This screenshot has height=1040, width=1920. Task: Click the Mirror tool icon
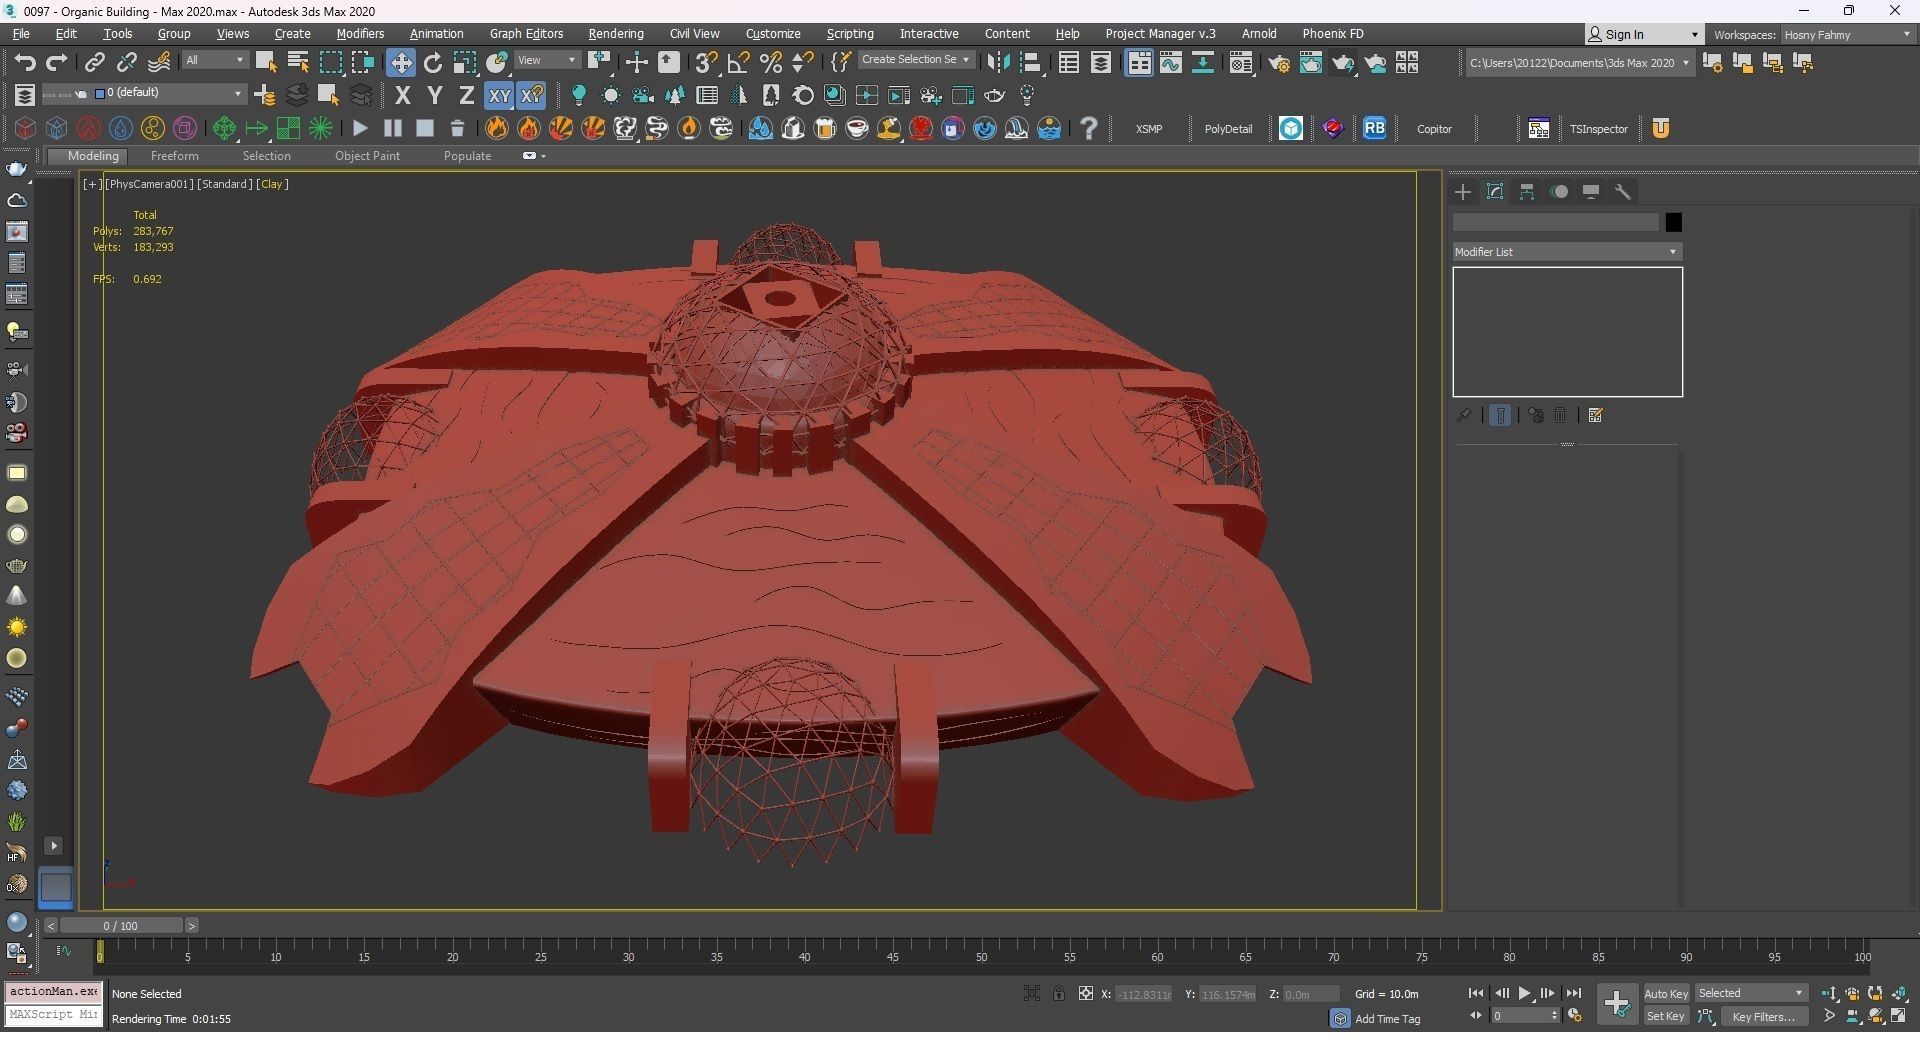pos(997,63)
